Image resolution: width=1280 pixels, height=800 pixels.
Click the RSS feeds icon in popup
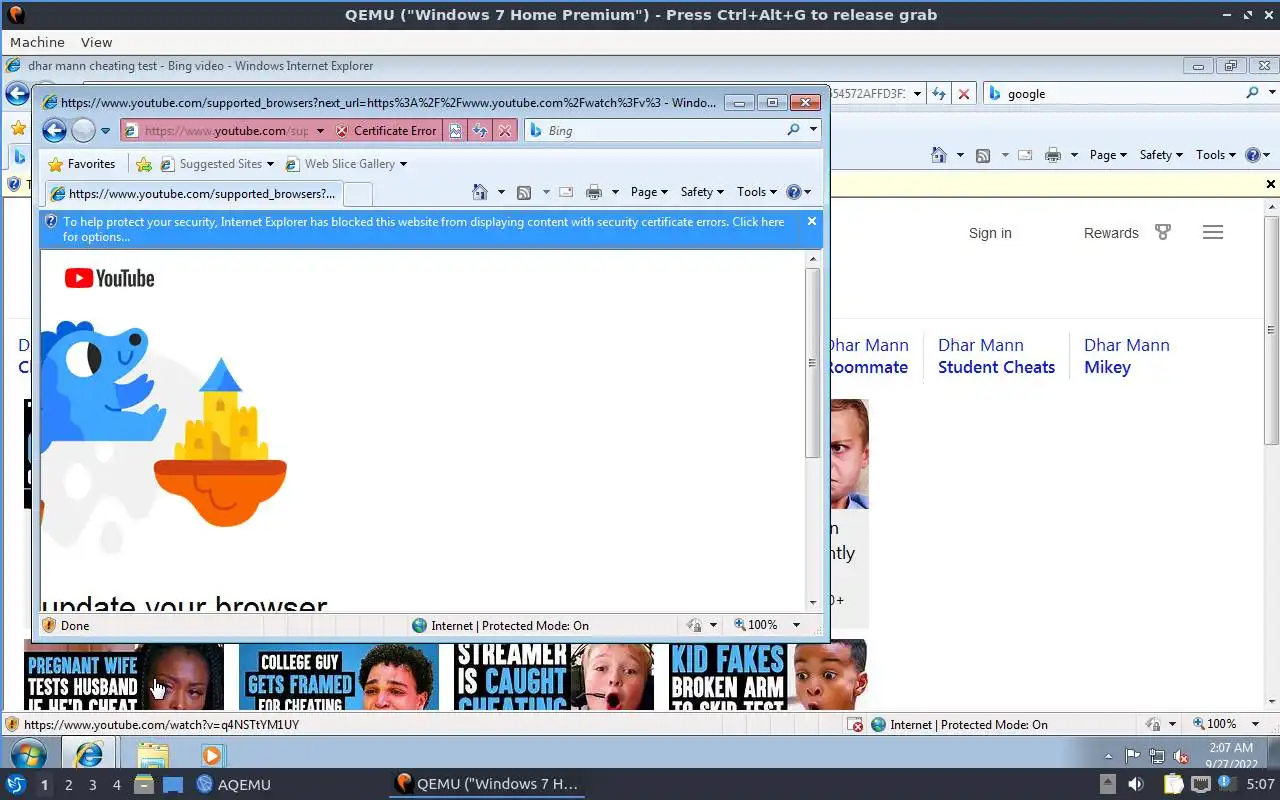523,192
